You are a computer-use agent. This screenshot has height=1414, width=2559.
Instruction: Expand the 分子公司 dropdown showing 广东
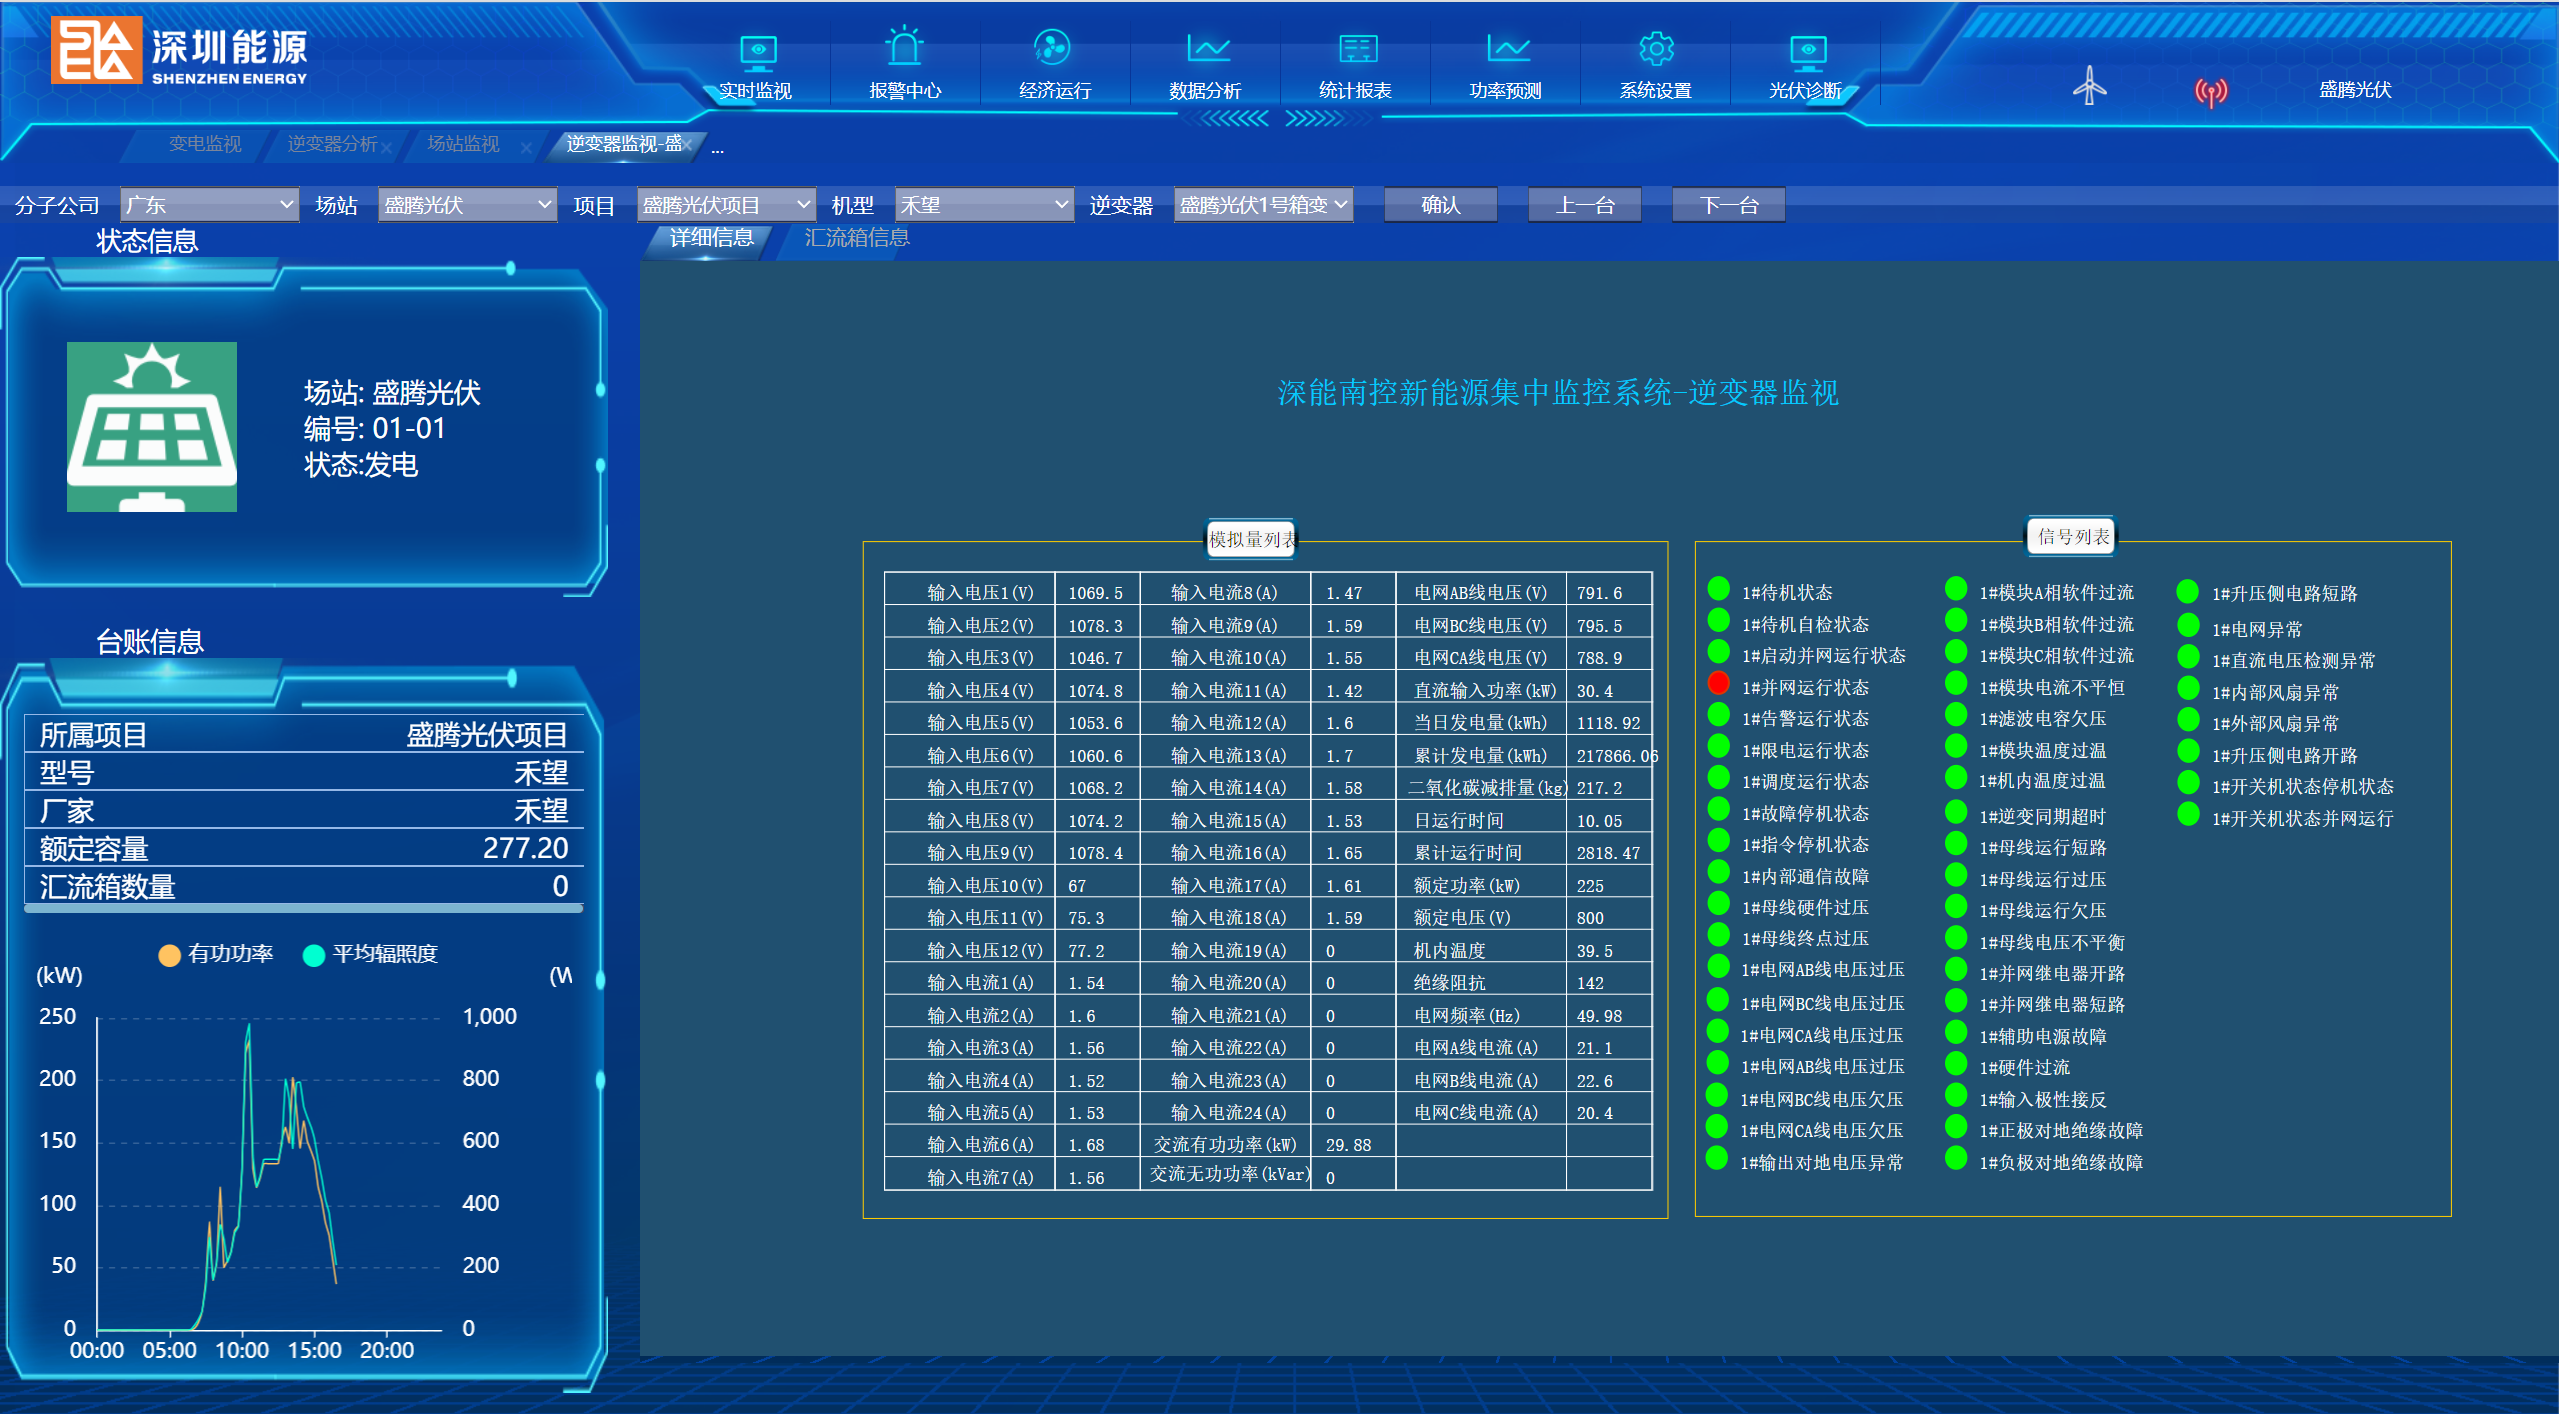pyautogui.click(x=209, y=205)
